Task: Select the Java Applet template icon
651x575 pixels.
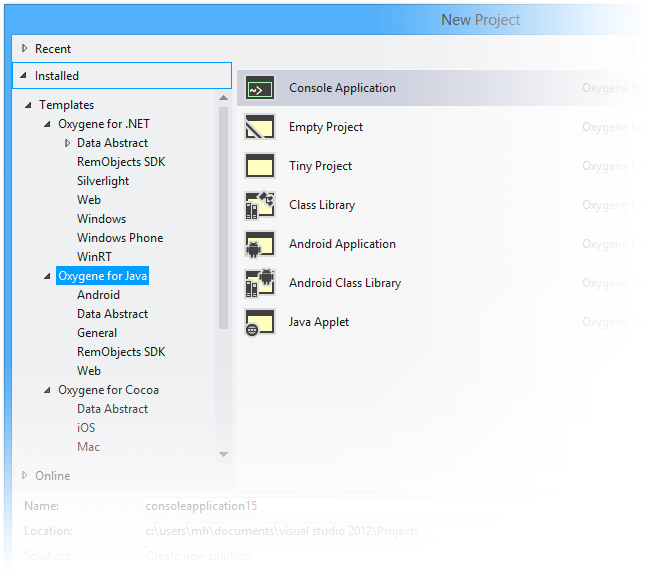Action: coord(259,322)
